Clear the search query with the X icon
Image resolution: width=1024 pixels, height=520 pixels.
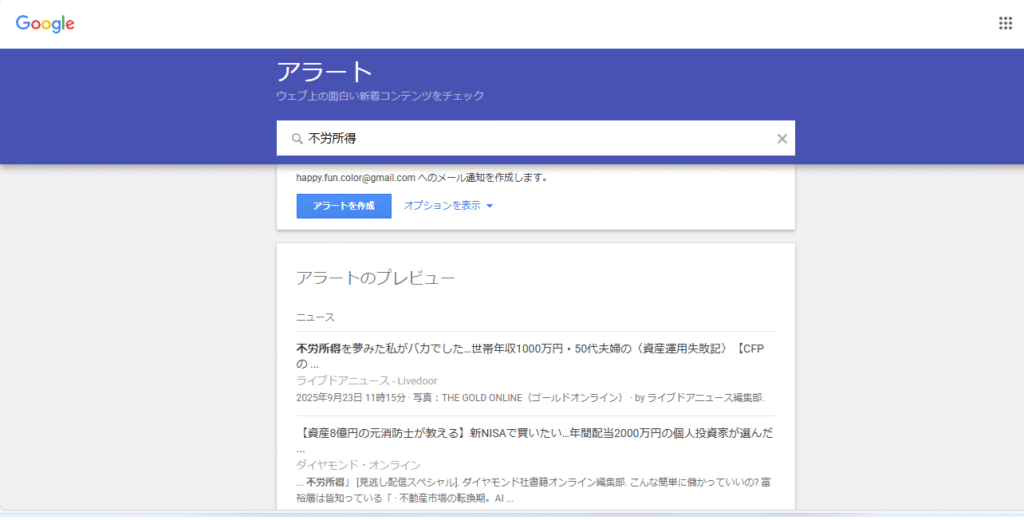pyautogui.click(x=782, y=139)
